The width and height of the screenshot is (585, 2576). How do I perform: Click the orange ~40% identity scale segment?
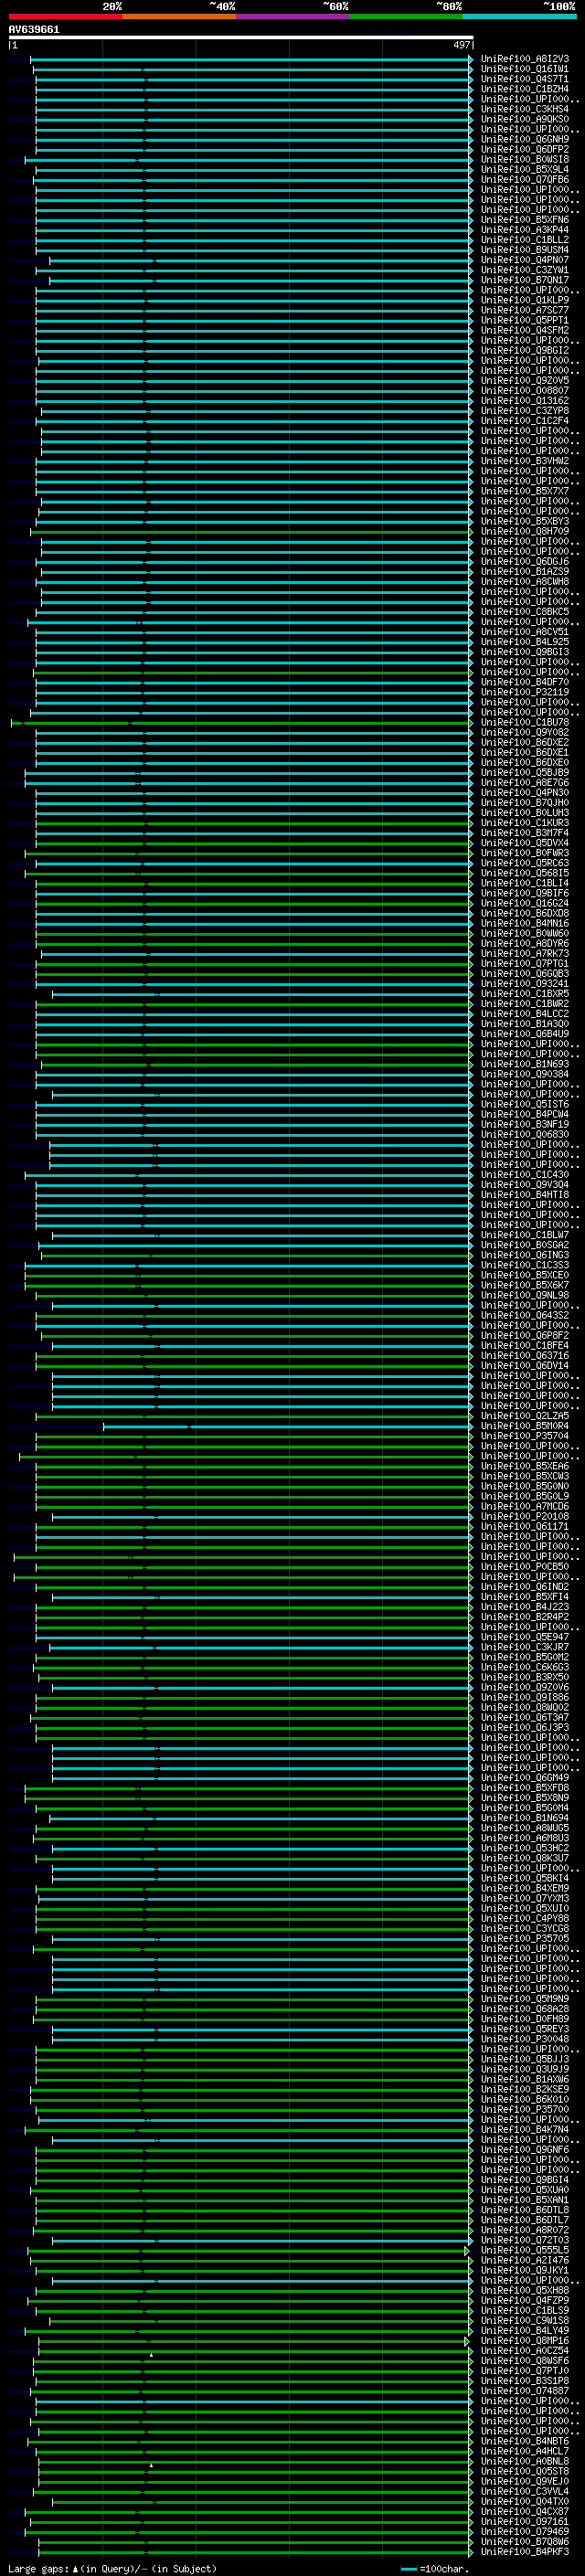179,16
